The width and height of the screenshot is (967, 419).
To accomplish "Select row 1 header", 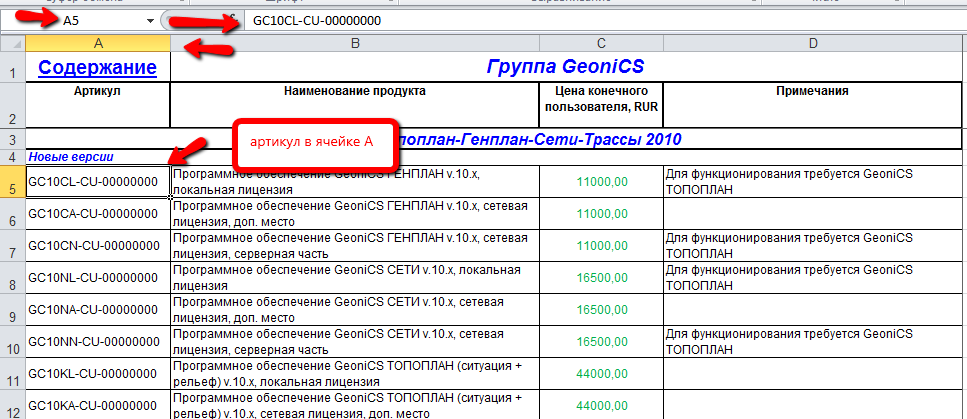I will coord(13,67).
